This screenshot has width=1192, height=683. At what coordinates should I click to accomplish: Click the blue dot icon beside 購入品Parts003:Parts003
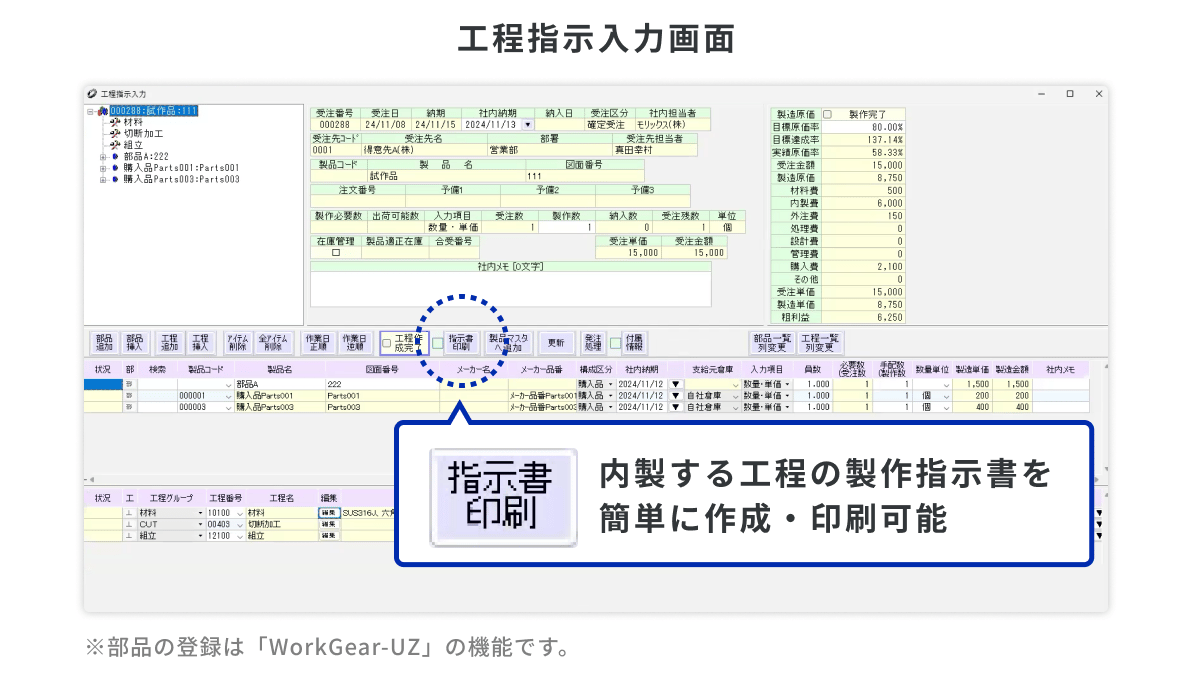(x=115, y=179)
